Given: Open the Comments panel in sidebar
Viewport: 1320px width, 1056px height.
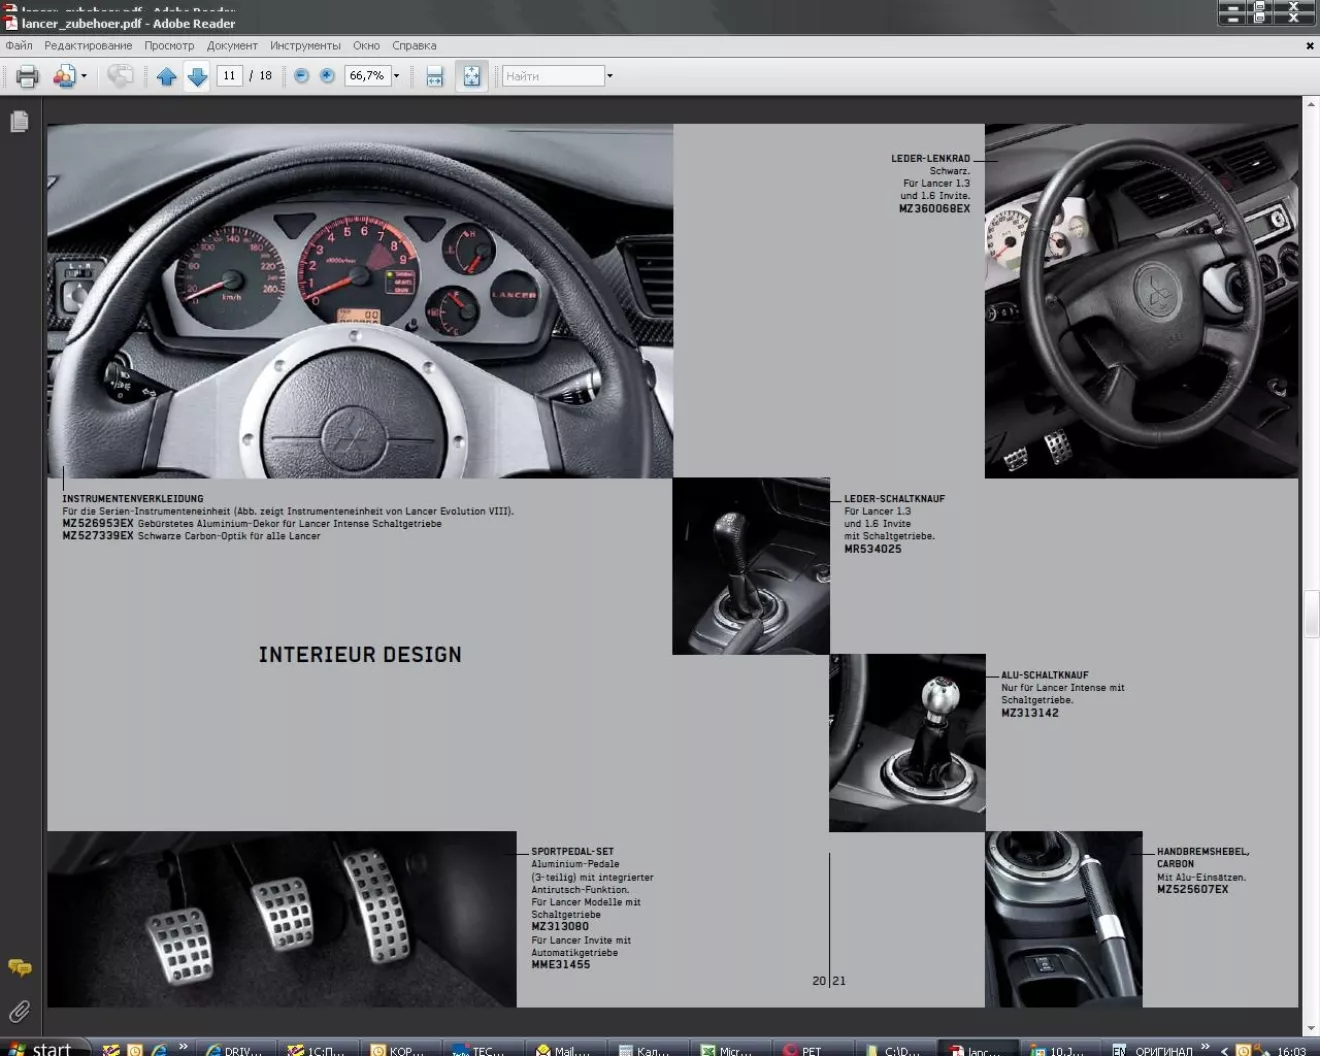Looking at the screenshot, I should (x=19, y=967).
